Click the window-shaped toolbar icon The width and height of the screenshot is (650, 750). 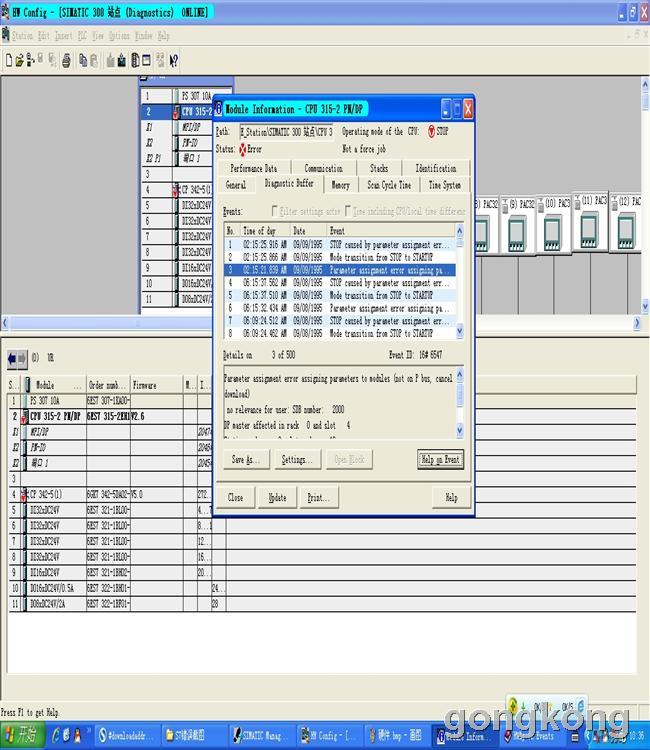tap(146, 60)
